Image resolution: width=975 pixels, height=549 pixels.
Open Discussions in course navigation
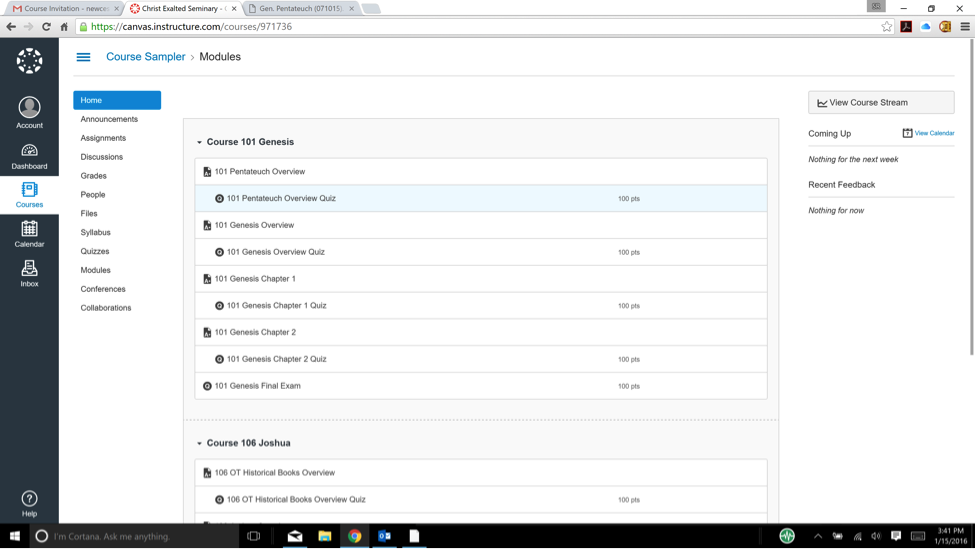(101, 157)
